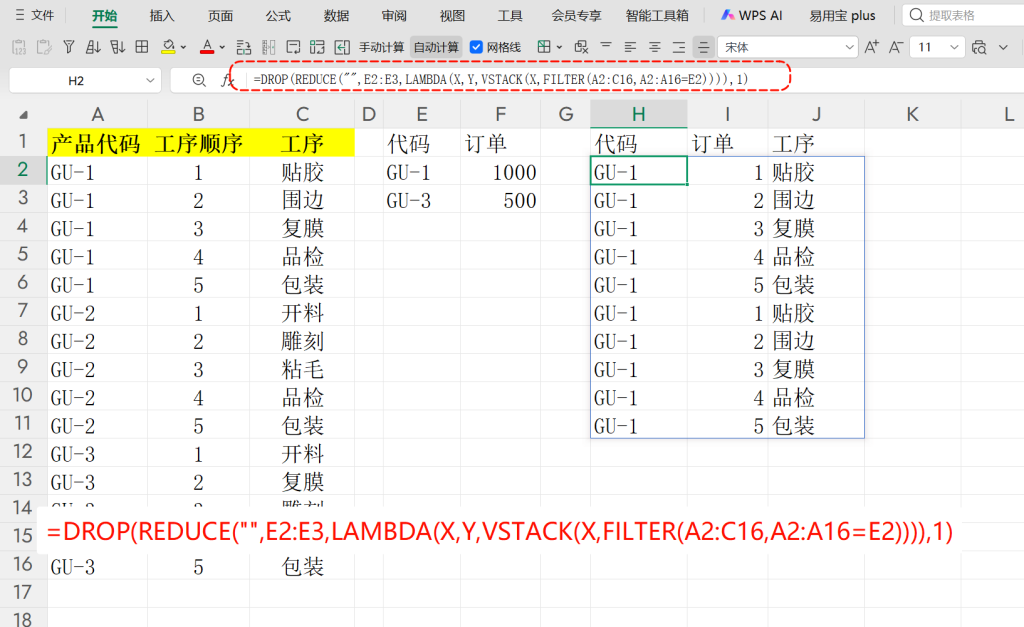Click the select-all corner triangle

(x=24, y=114)
